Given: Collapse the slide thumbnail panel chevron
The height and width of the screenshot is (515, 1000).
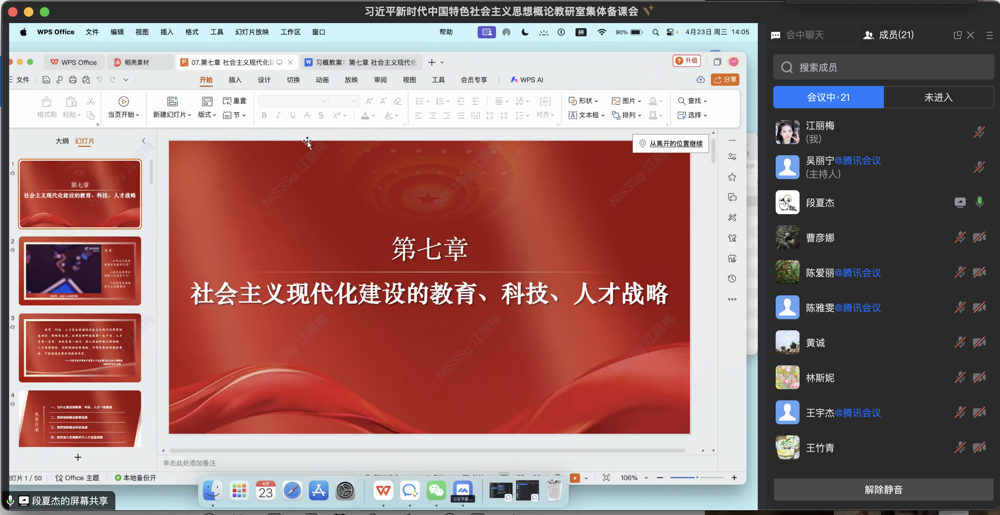Looking at the screenshot, I should pyautogui.click(x=143, y=141).
